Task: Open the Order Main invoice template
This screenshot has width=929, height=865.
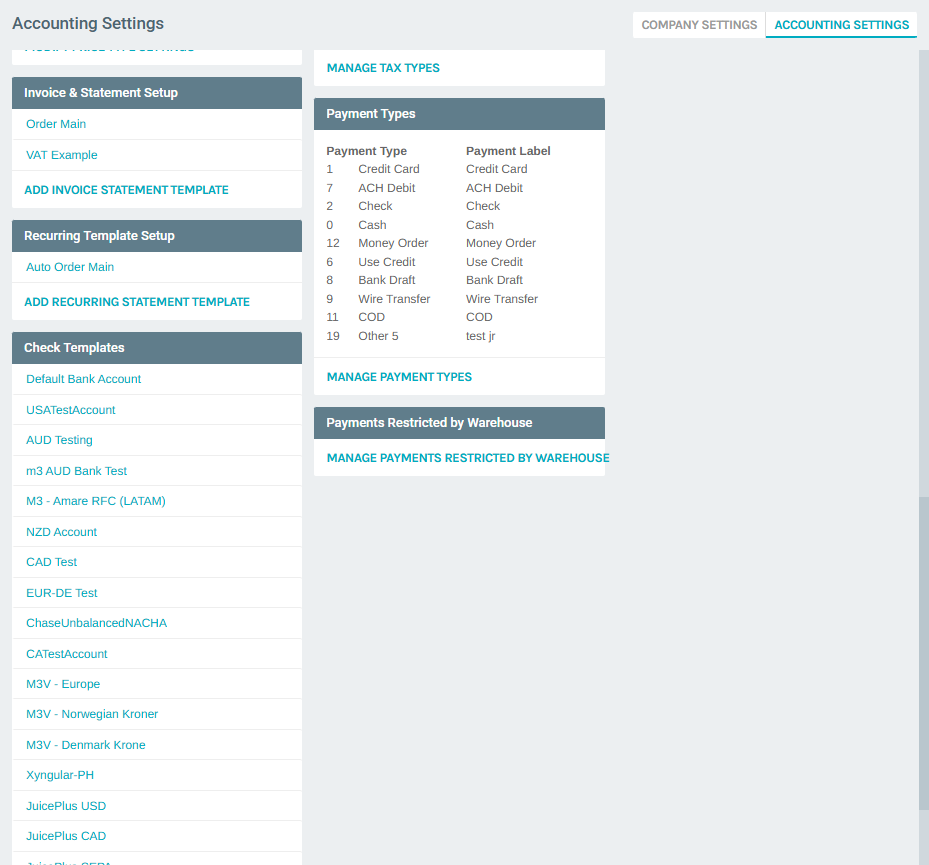Action: click(x=56, y=124)
